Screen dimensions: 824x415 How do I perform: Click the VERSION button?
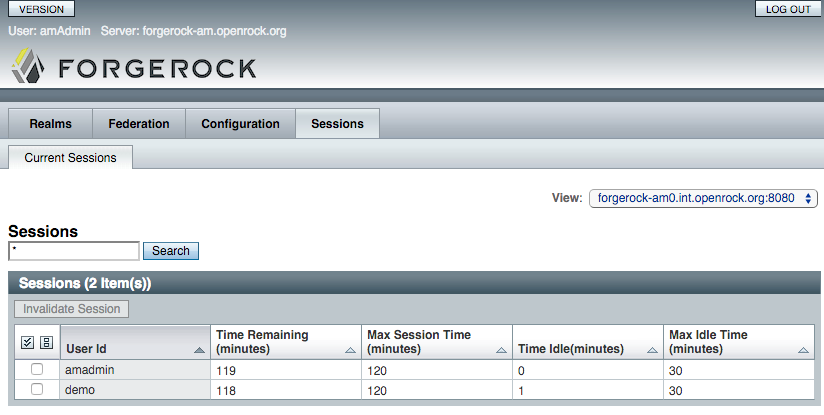click(x=41, y=9)
